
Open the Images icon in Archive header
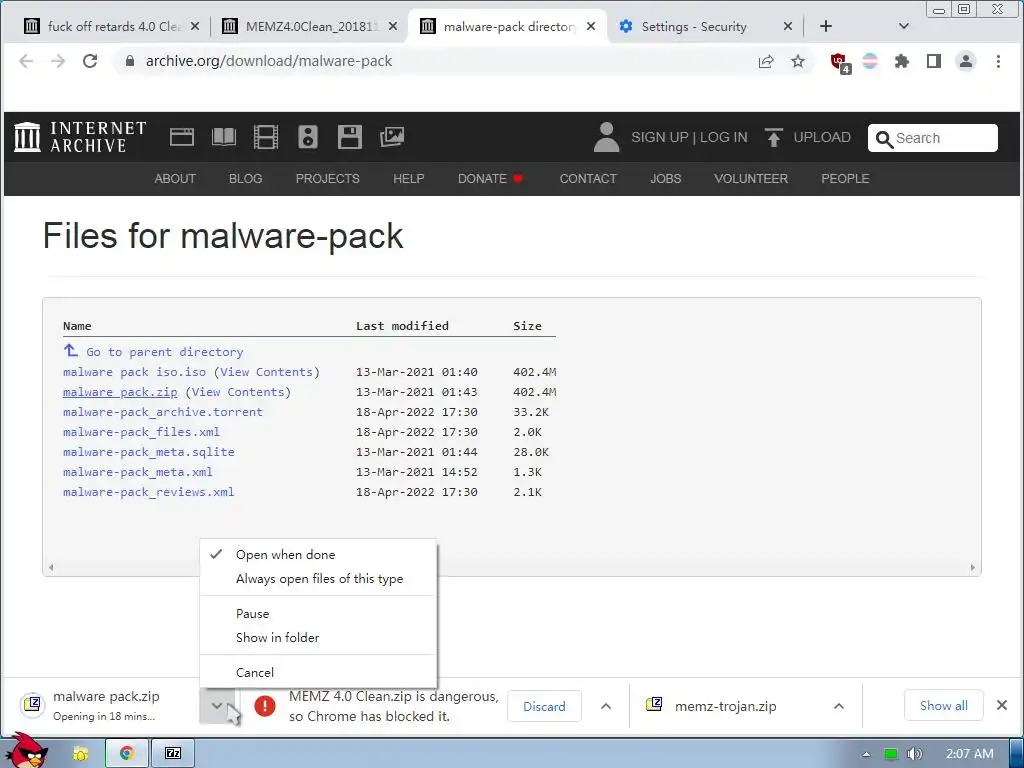[392, 137]
